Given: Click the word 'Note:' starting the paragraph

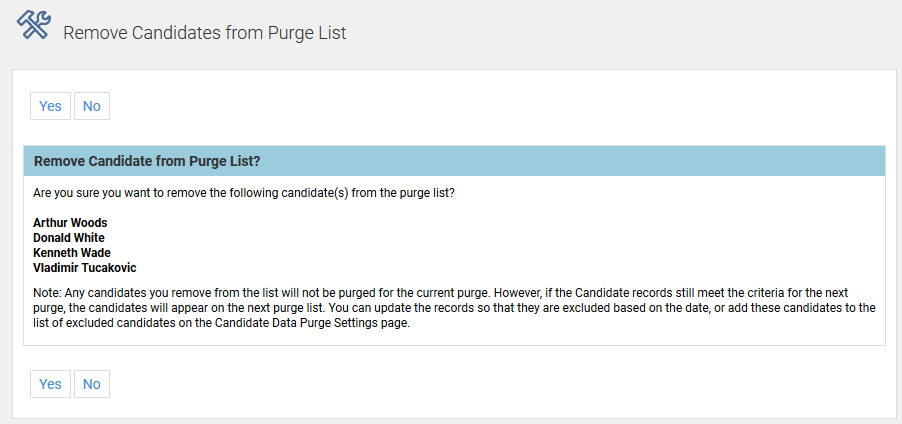Looking at the screenshot, I should point(49,292).
